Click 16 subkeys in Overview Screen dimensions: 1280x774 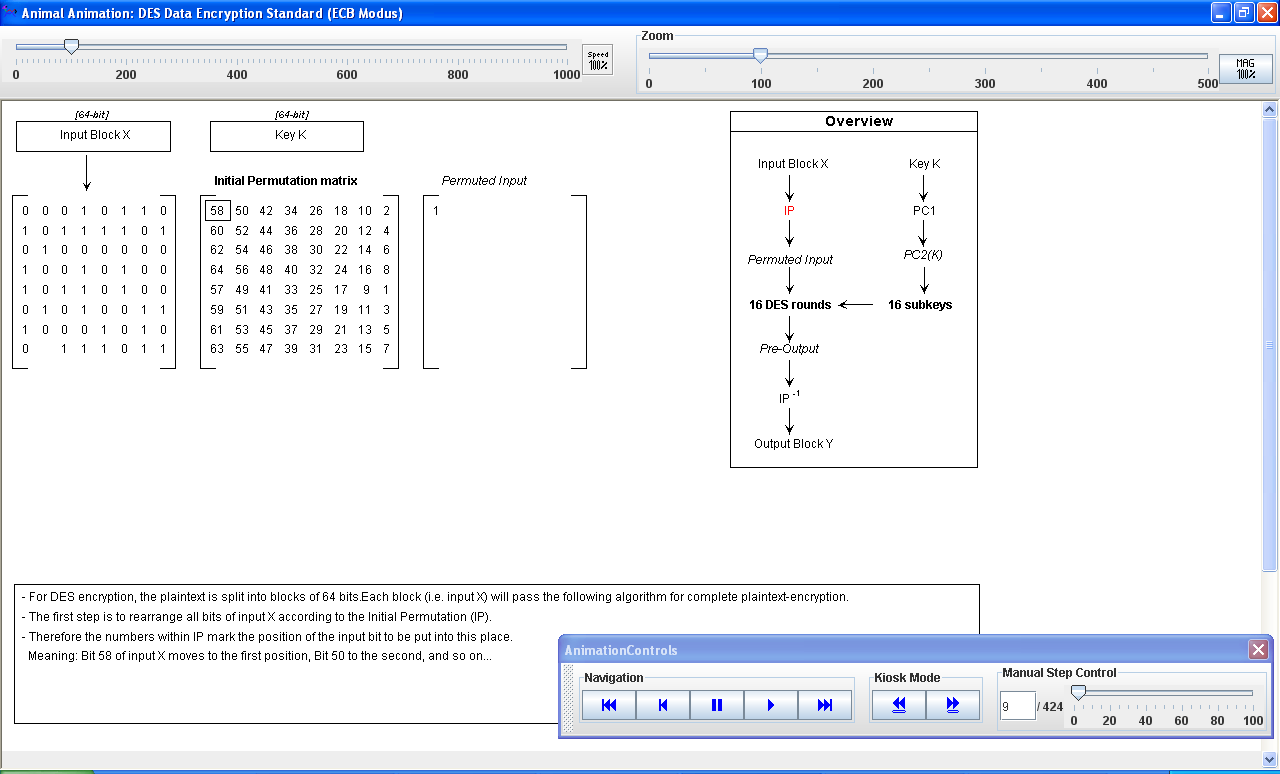[x=920, y=305]
